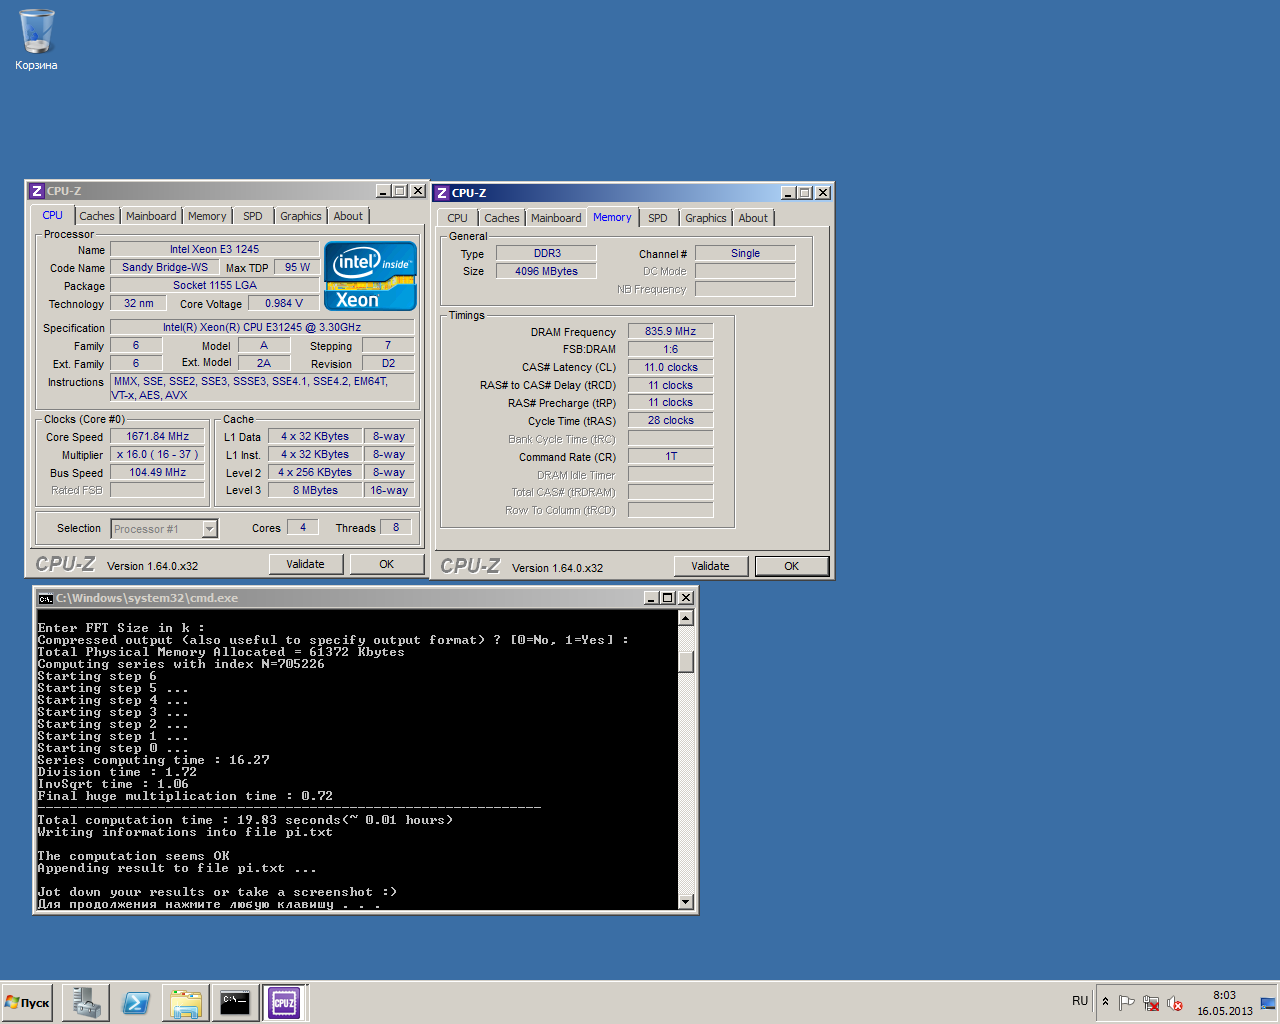Open the Recycle Bin (Корзина) desktop icon
Image resolution: width=1280 pixels, height=1024 pixels.
(36, 40)
